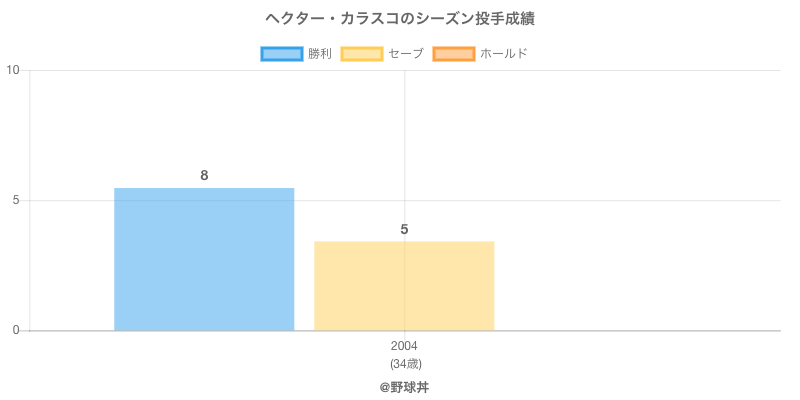
Task: Click the yellow セーブ legend color box
Action: [x=361, y=53]
